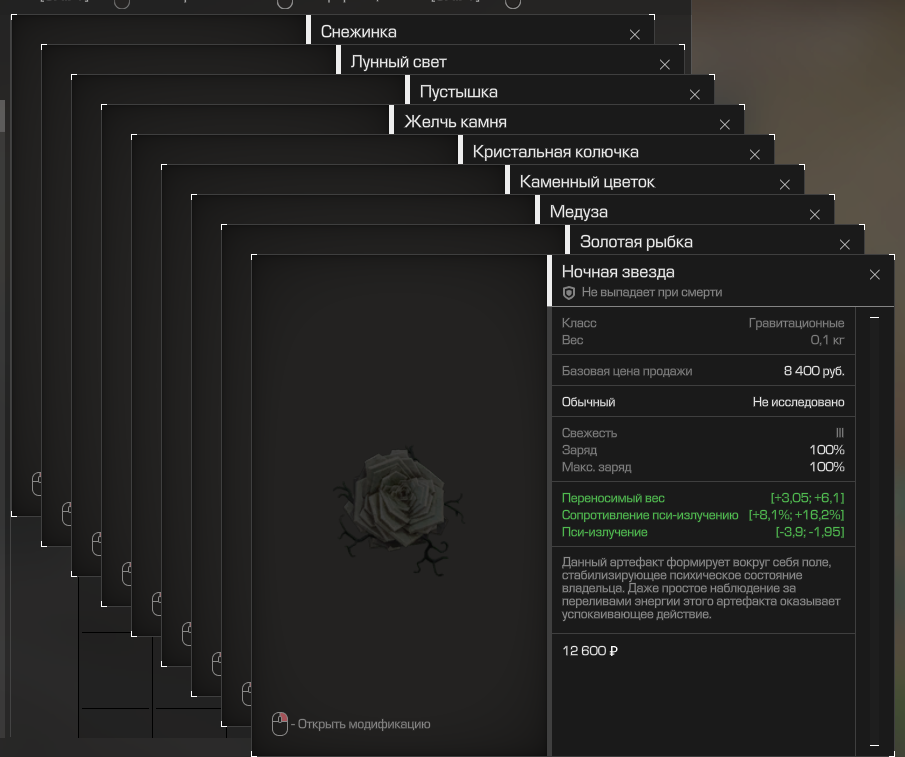Click the 8 400 руб. base price

coord(814,371)
